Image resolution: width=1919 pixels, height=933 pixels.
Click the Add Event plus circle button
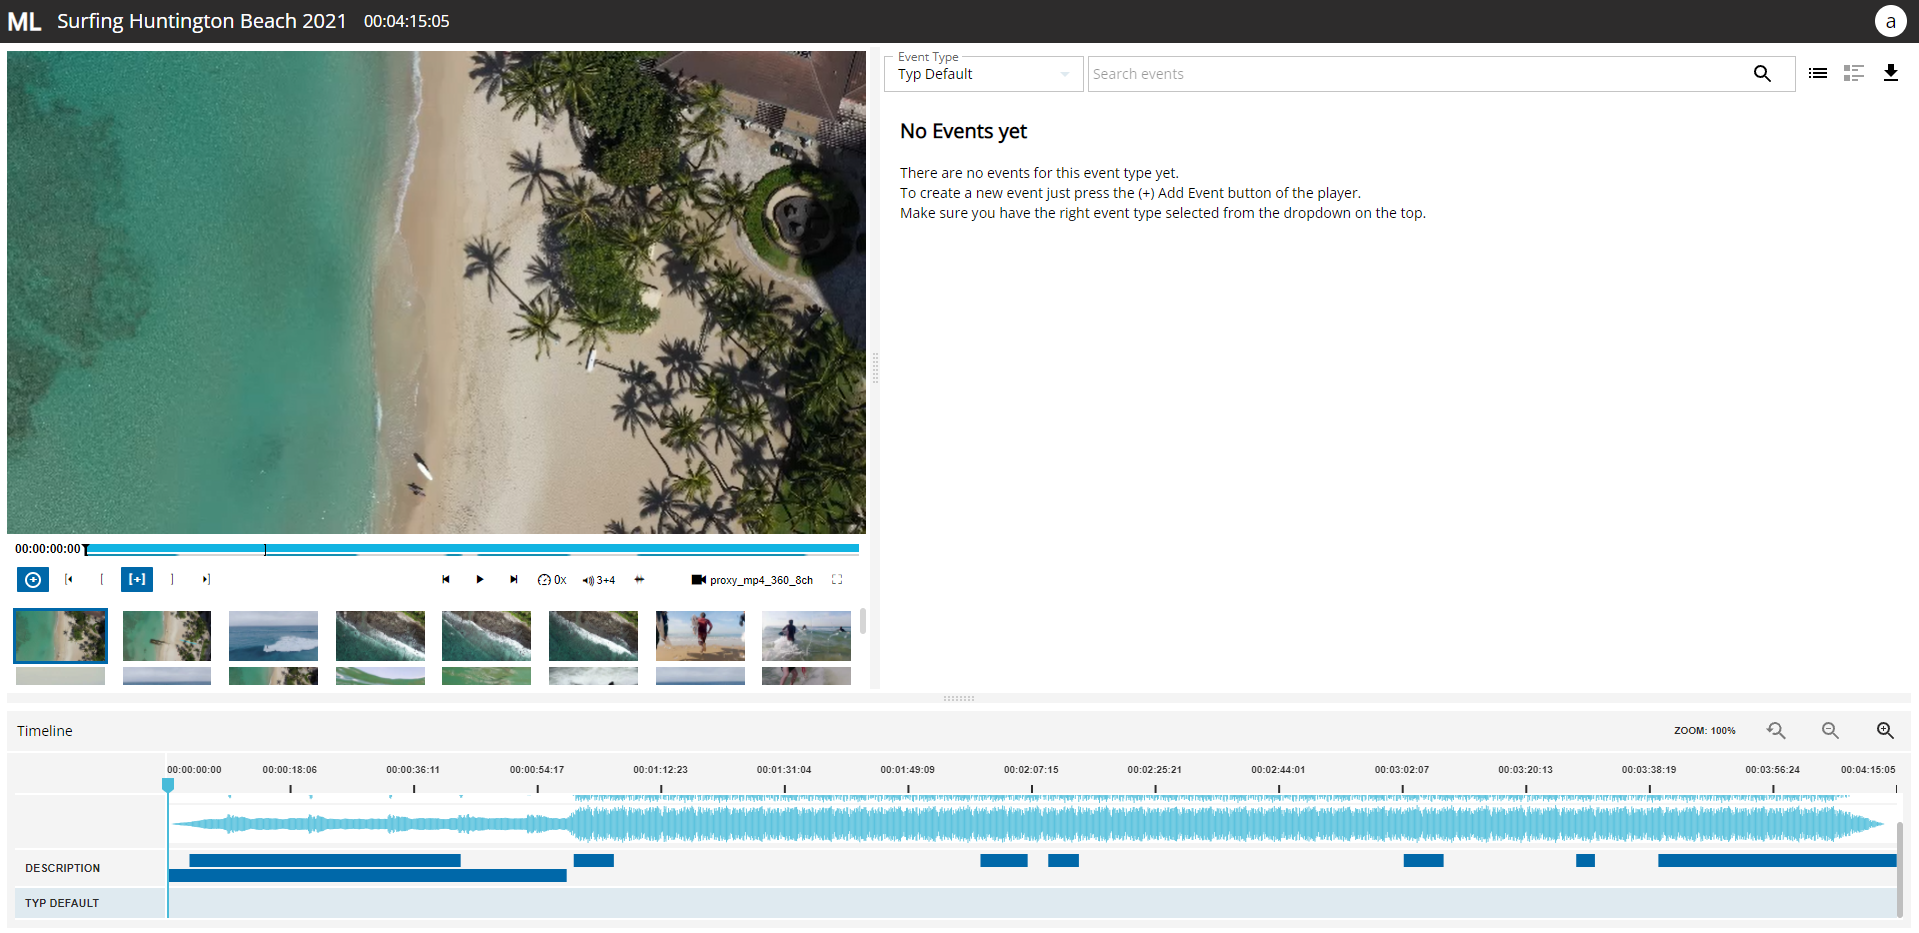coord(33,580)
